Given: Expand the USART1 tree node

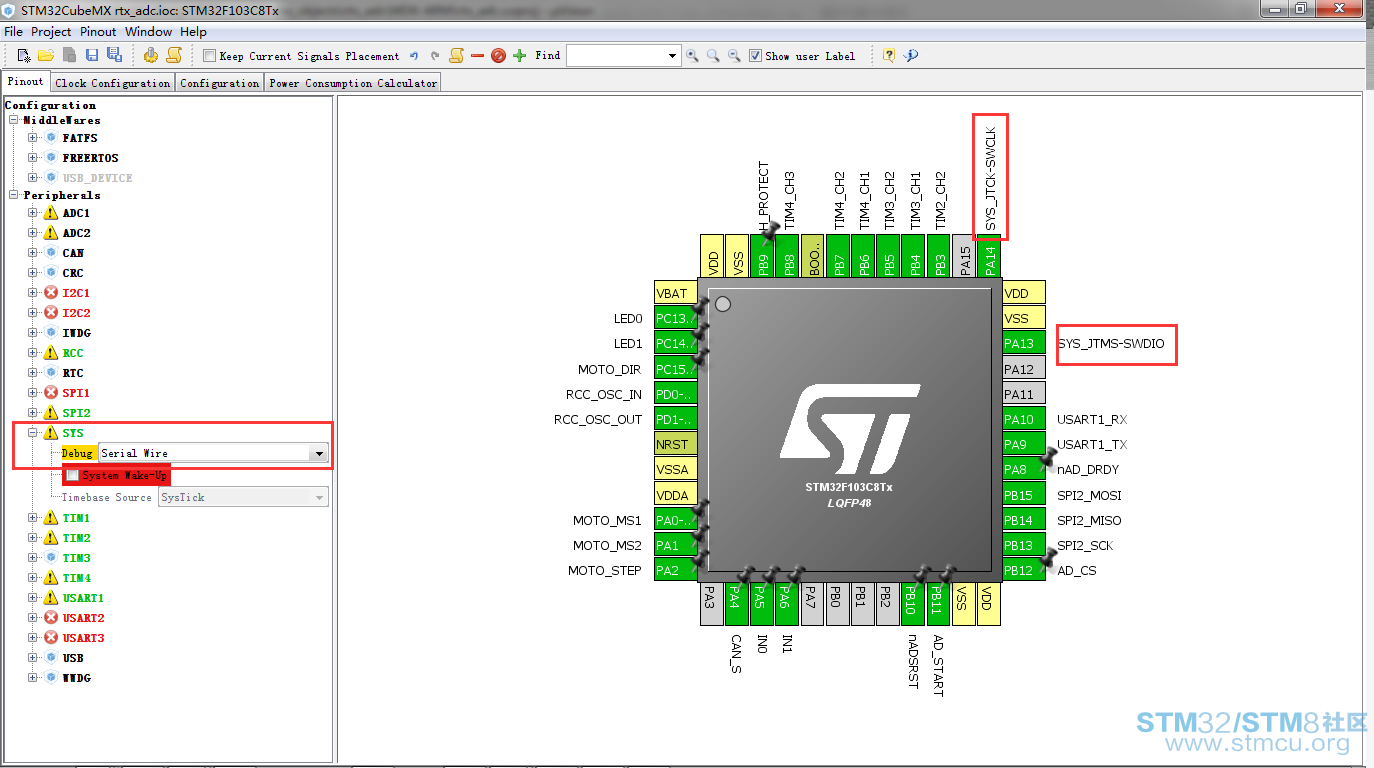Looking at the screenshot, I should coord(33,598).
